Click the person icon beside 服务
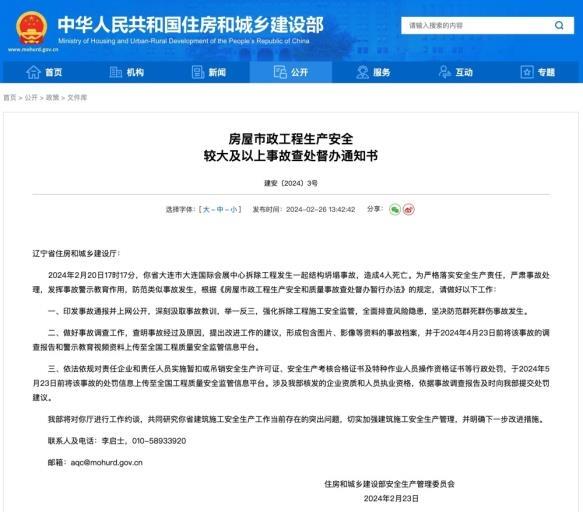583x512 pixels. pyautogui.click(x=362, y=72)
